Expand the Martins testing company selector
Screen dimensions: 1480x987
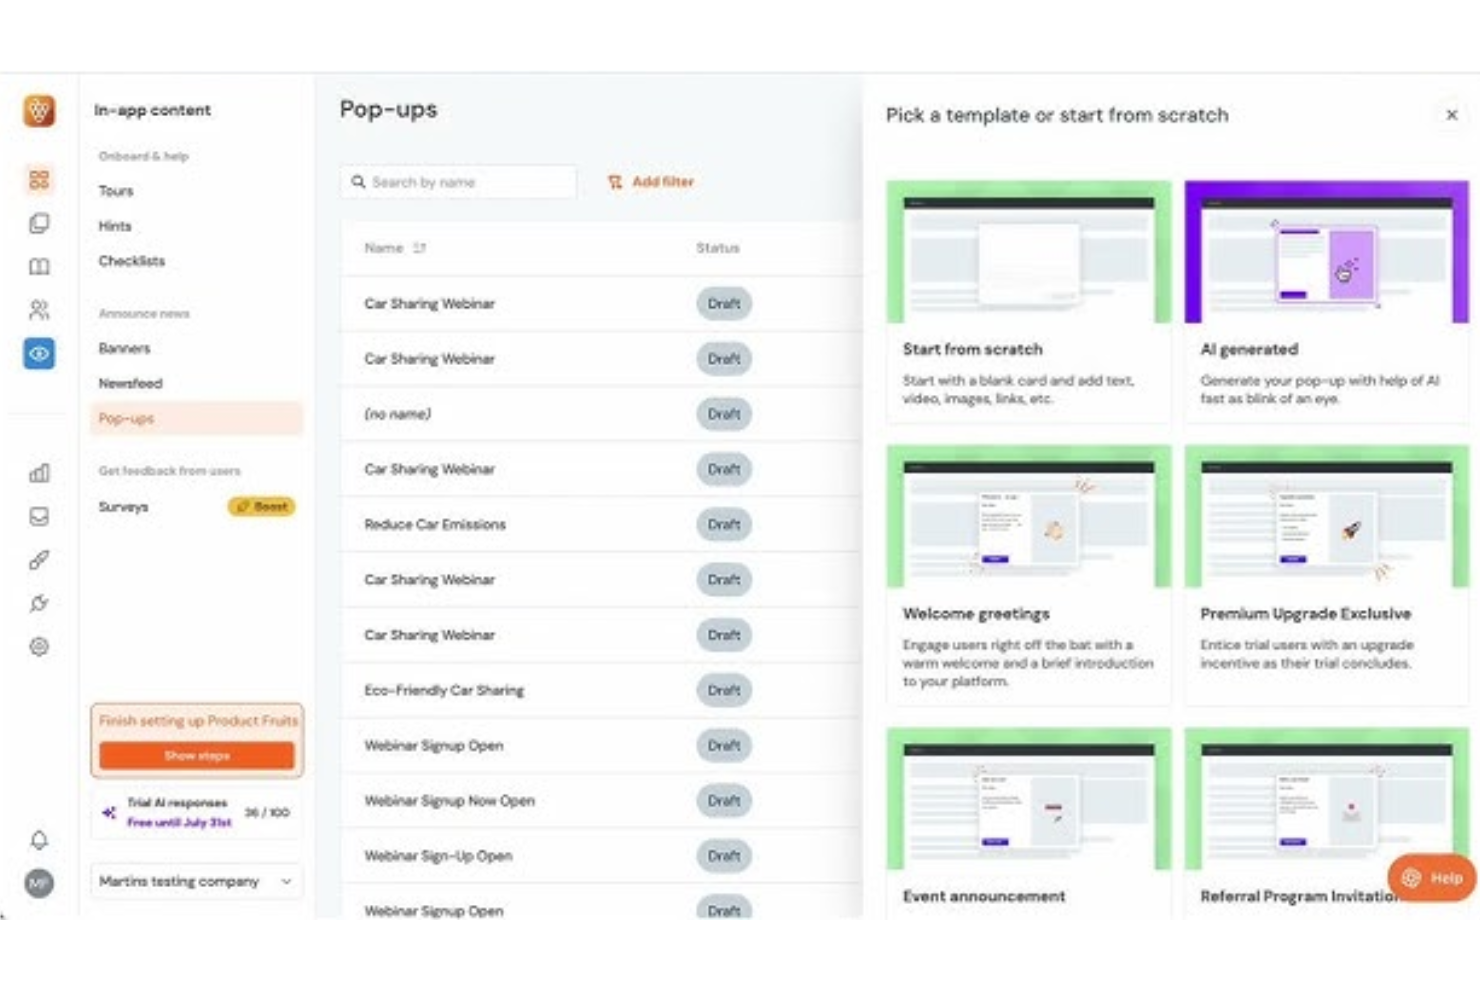click(x=196, y=881)
